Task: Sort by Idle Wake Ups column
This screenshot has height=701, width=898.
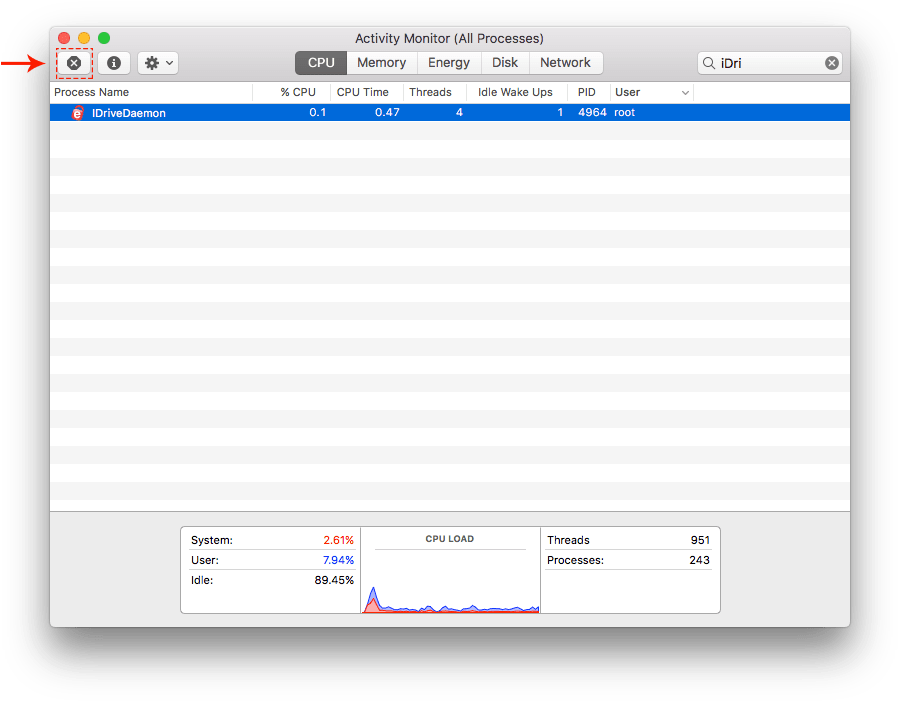Action: click(x=515, y=92)
